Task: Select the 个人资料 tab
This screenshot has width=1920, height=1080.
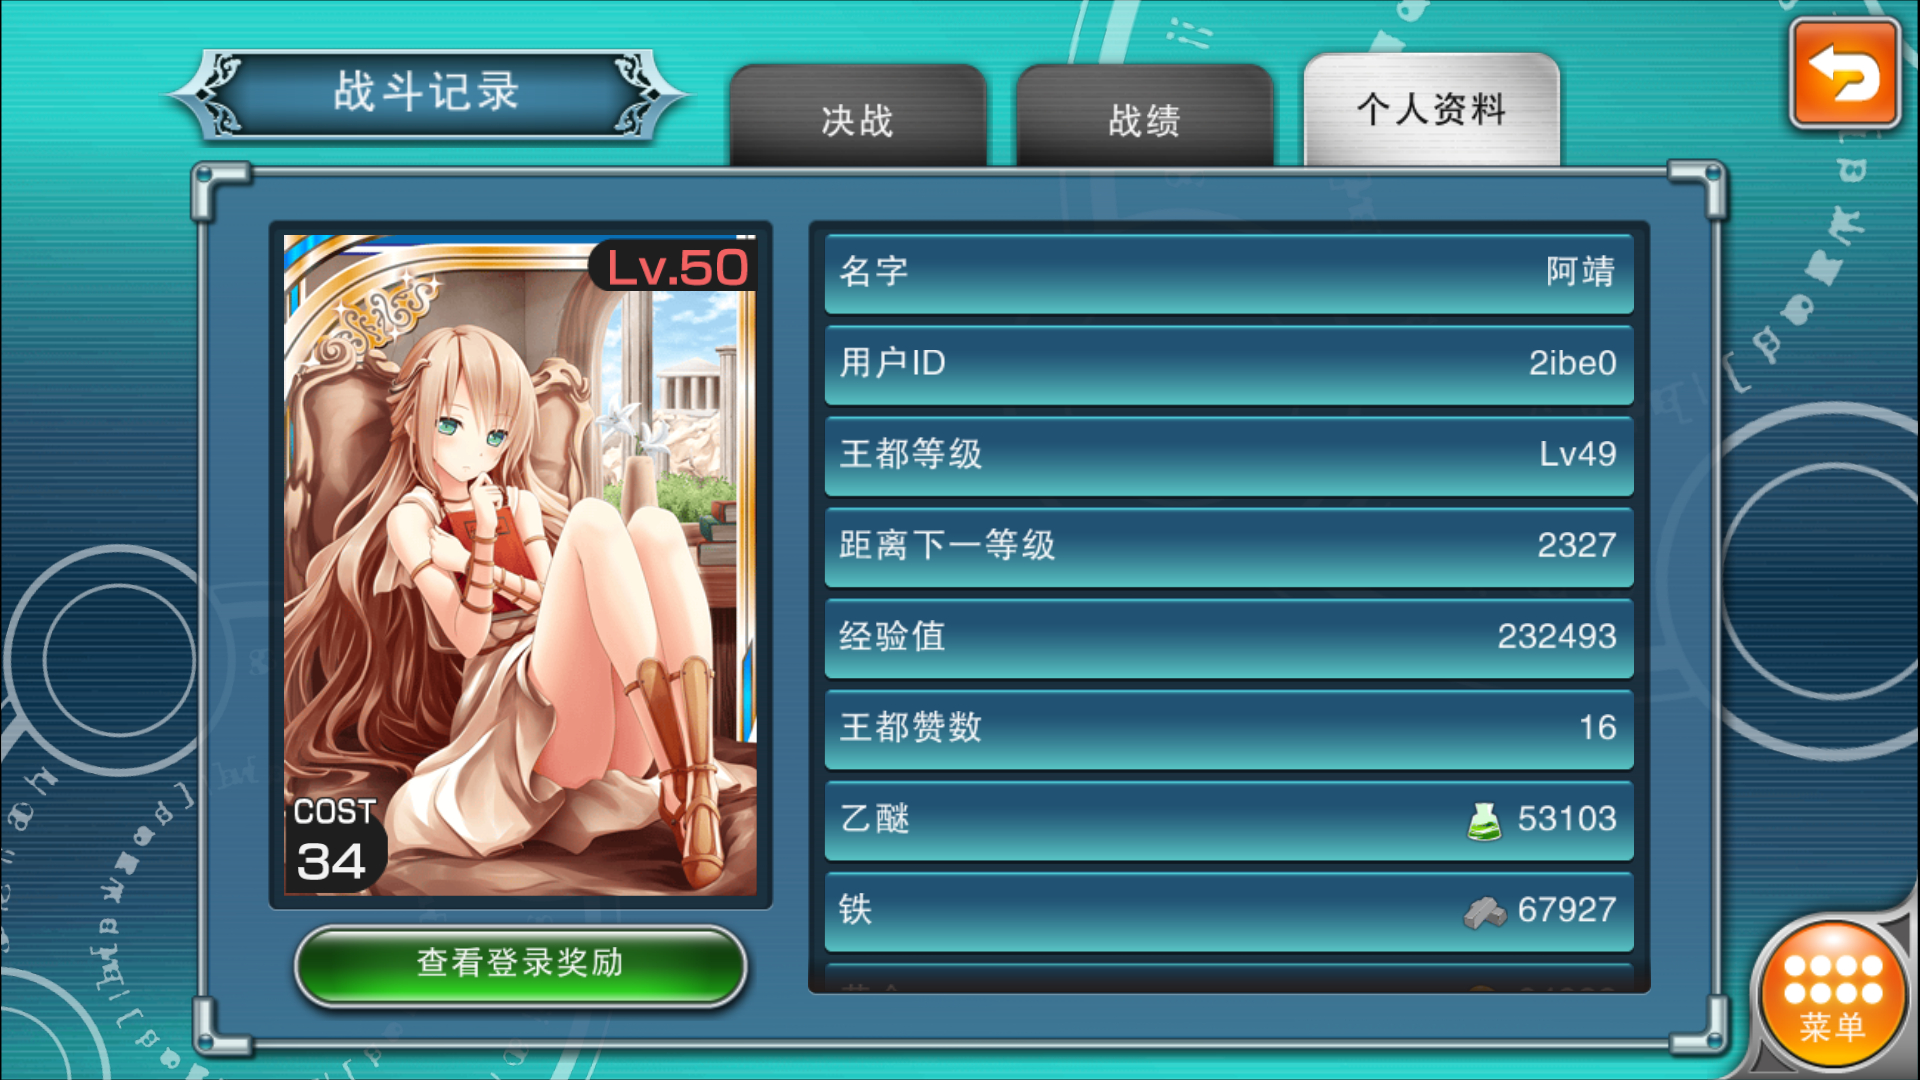Action: 1431,110
